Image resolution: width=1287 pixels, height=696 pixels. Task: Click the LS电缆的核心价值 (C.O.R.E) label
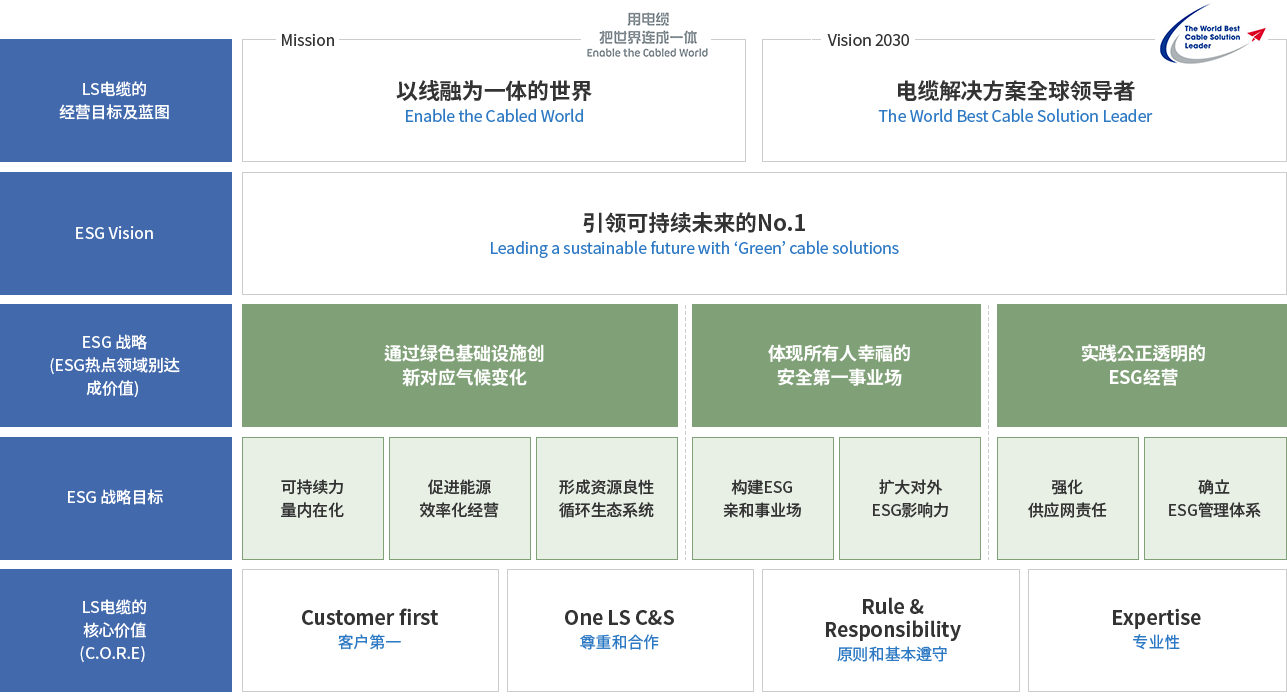click(x=115, y=630)
